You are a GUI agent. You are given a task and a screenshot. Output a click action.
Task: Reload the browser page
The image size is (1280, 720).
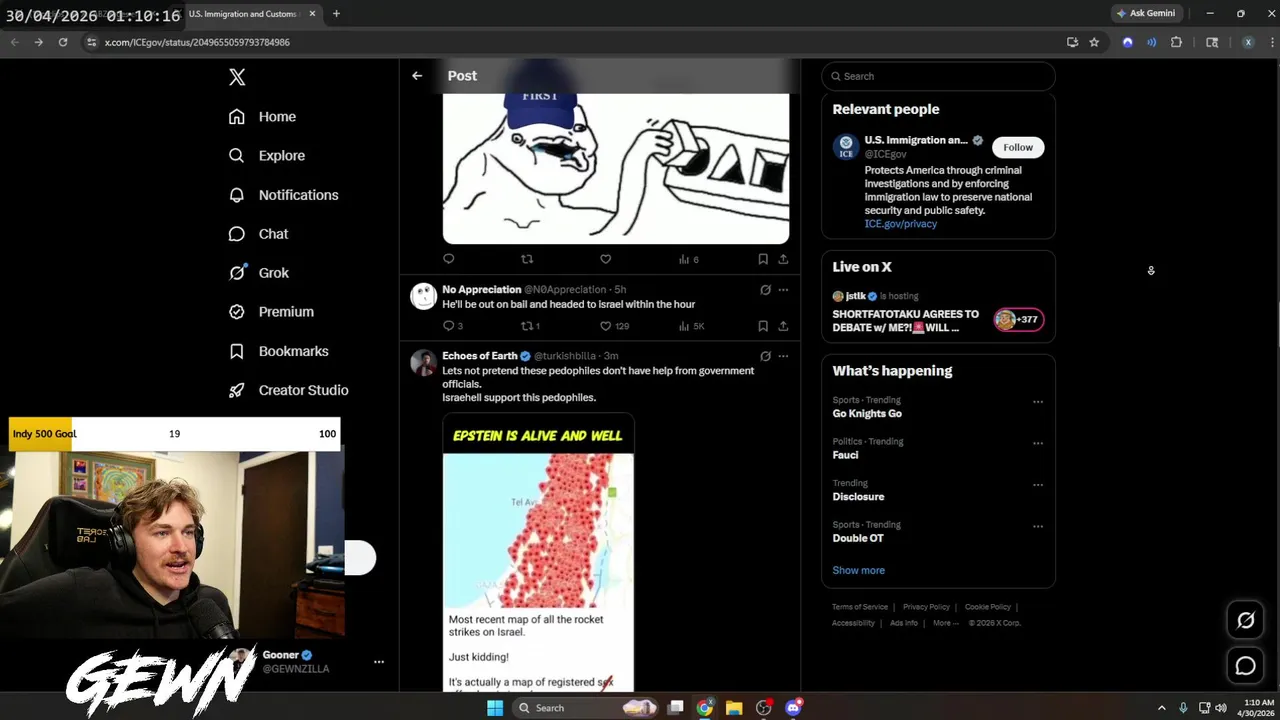coord(63,42)
